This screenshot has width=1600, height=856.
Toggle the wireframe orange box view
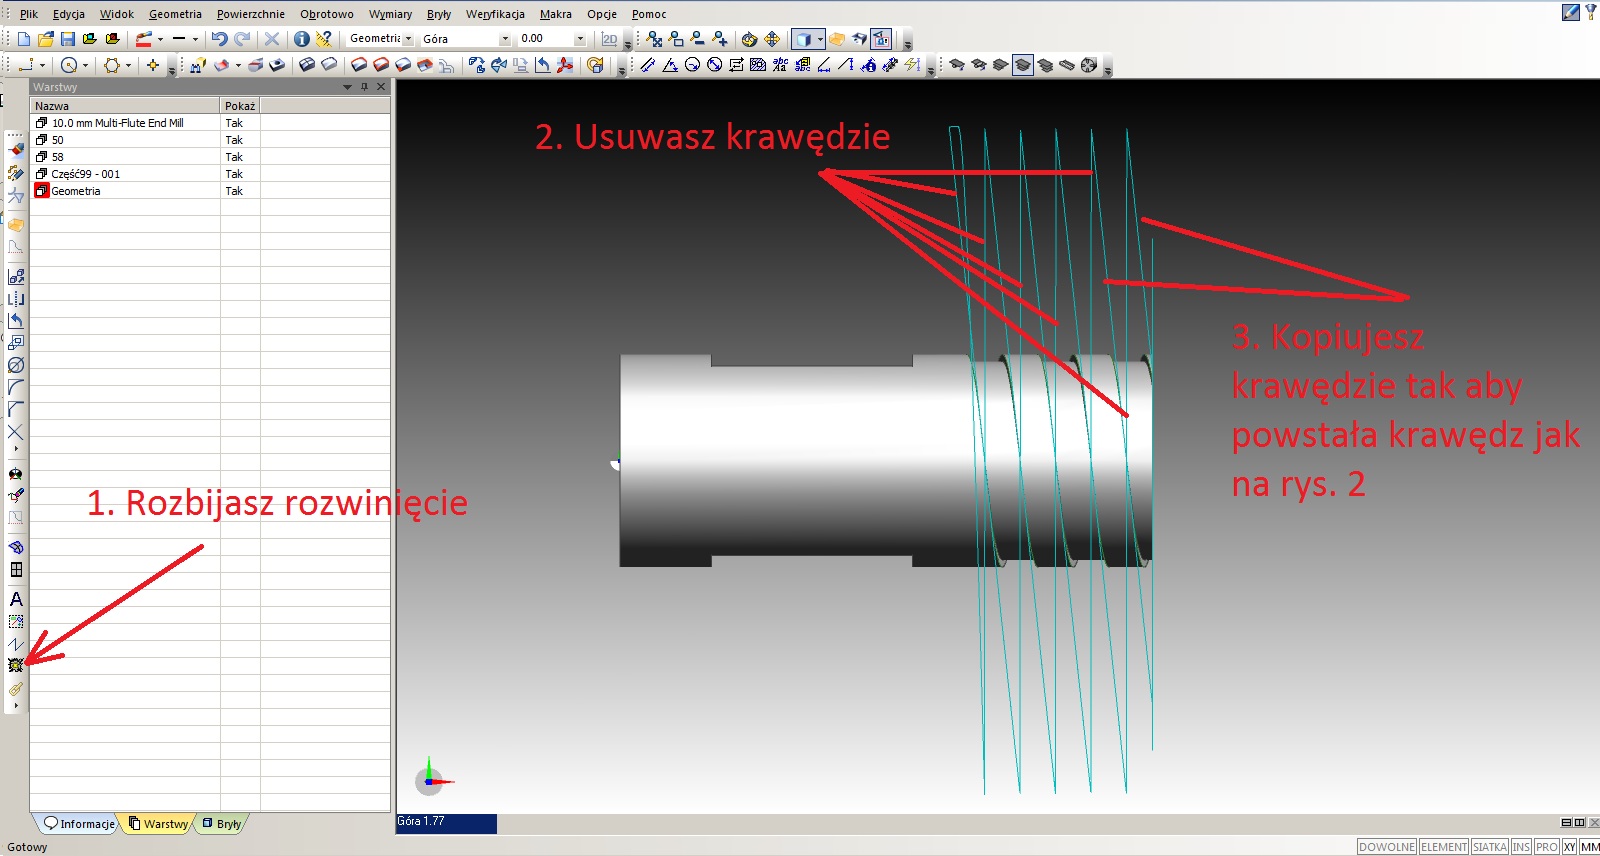tap(837, 39)
